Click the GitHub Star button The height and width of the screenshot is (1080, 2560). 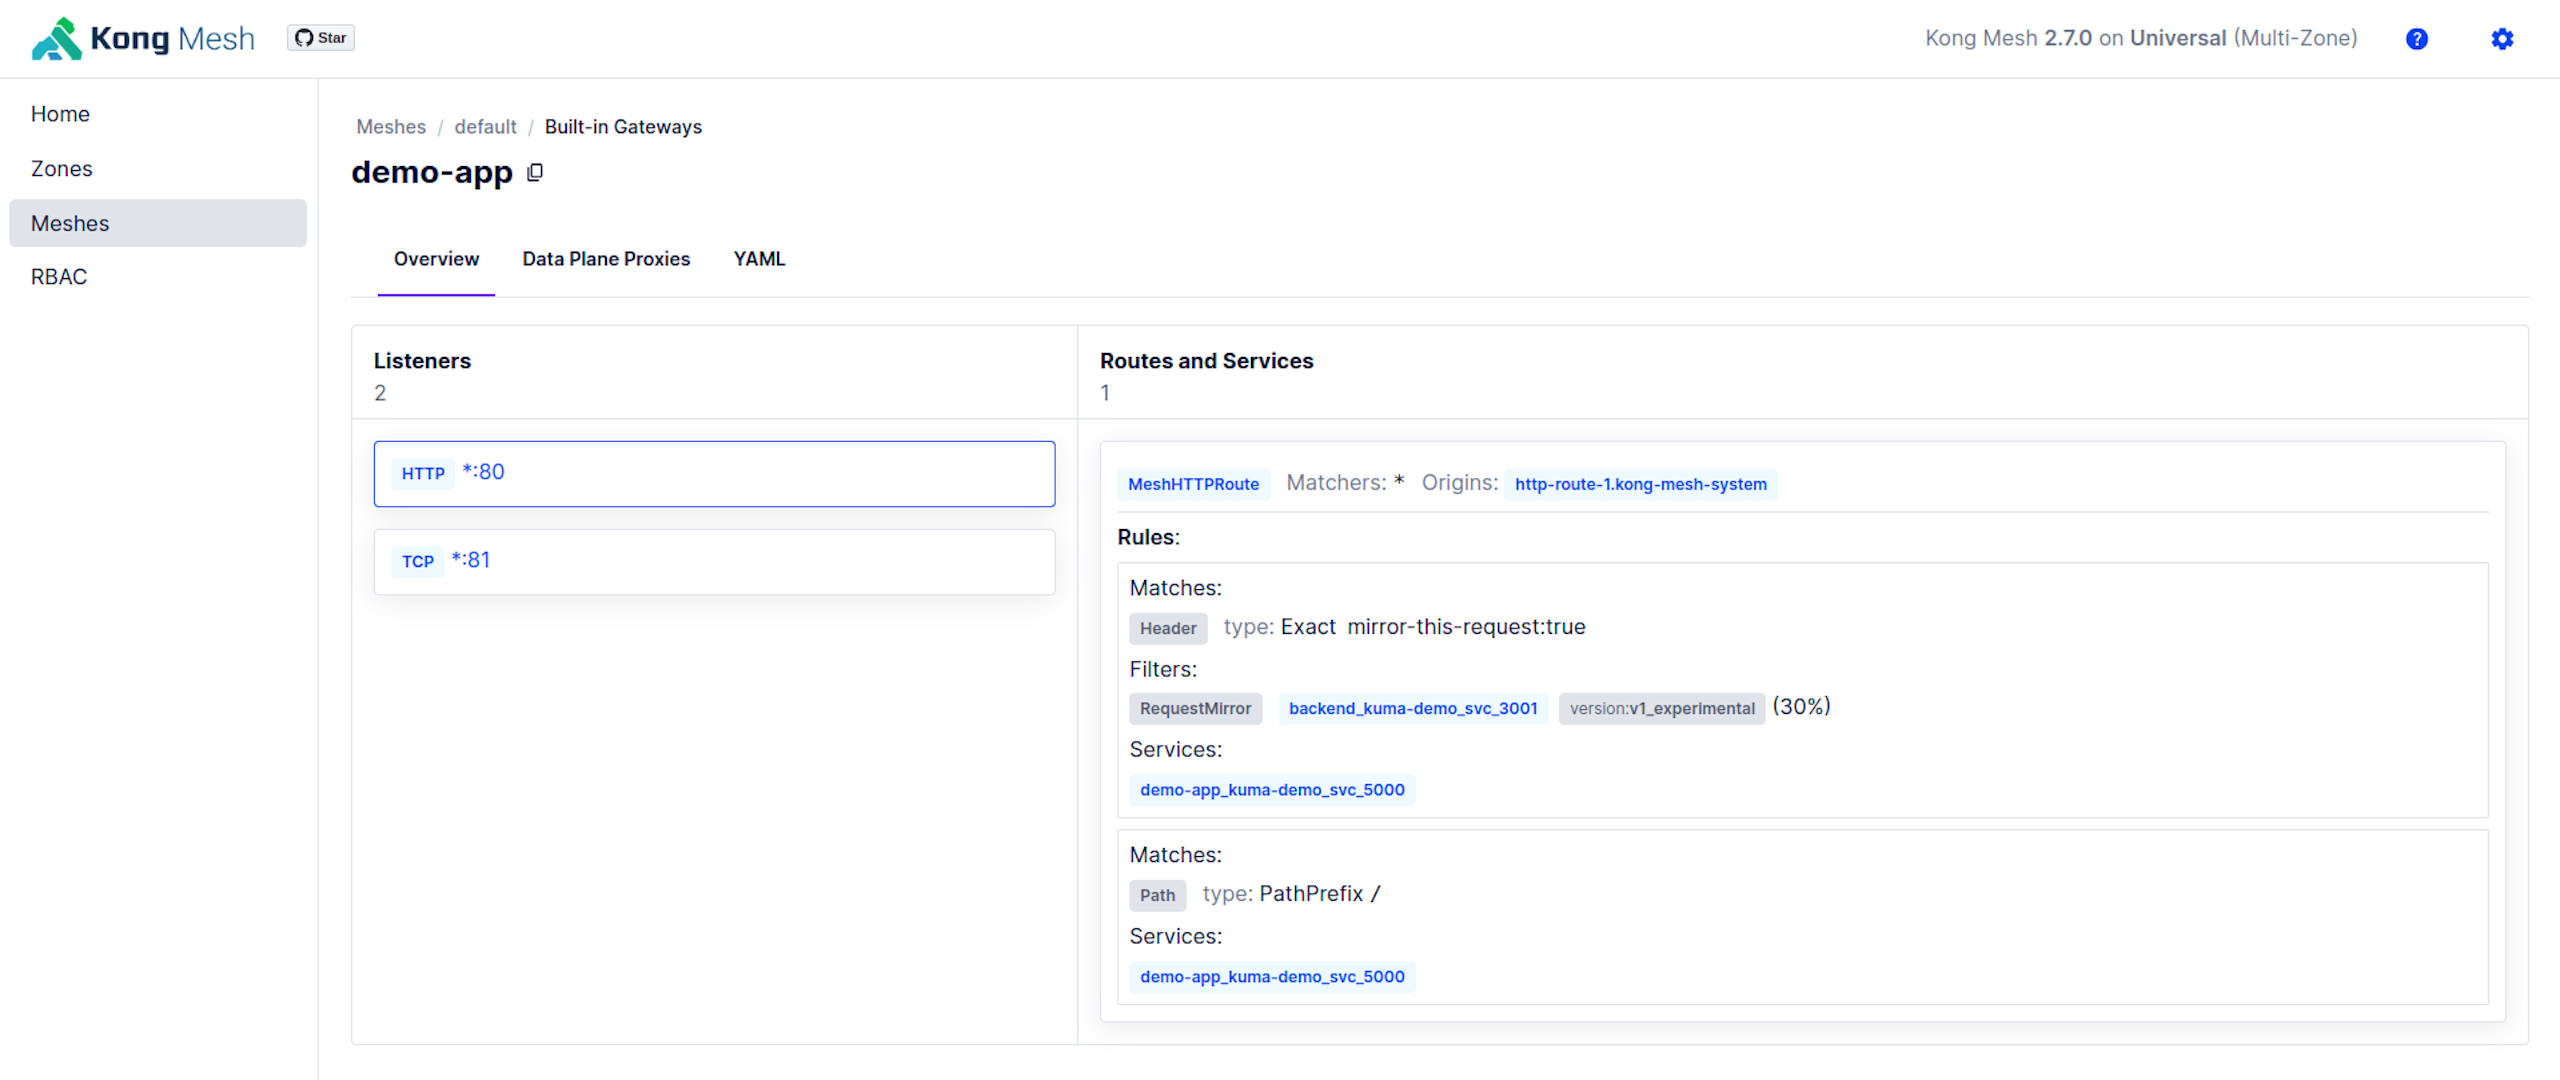click(321, 38)
